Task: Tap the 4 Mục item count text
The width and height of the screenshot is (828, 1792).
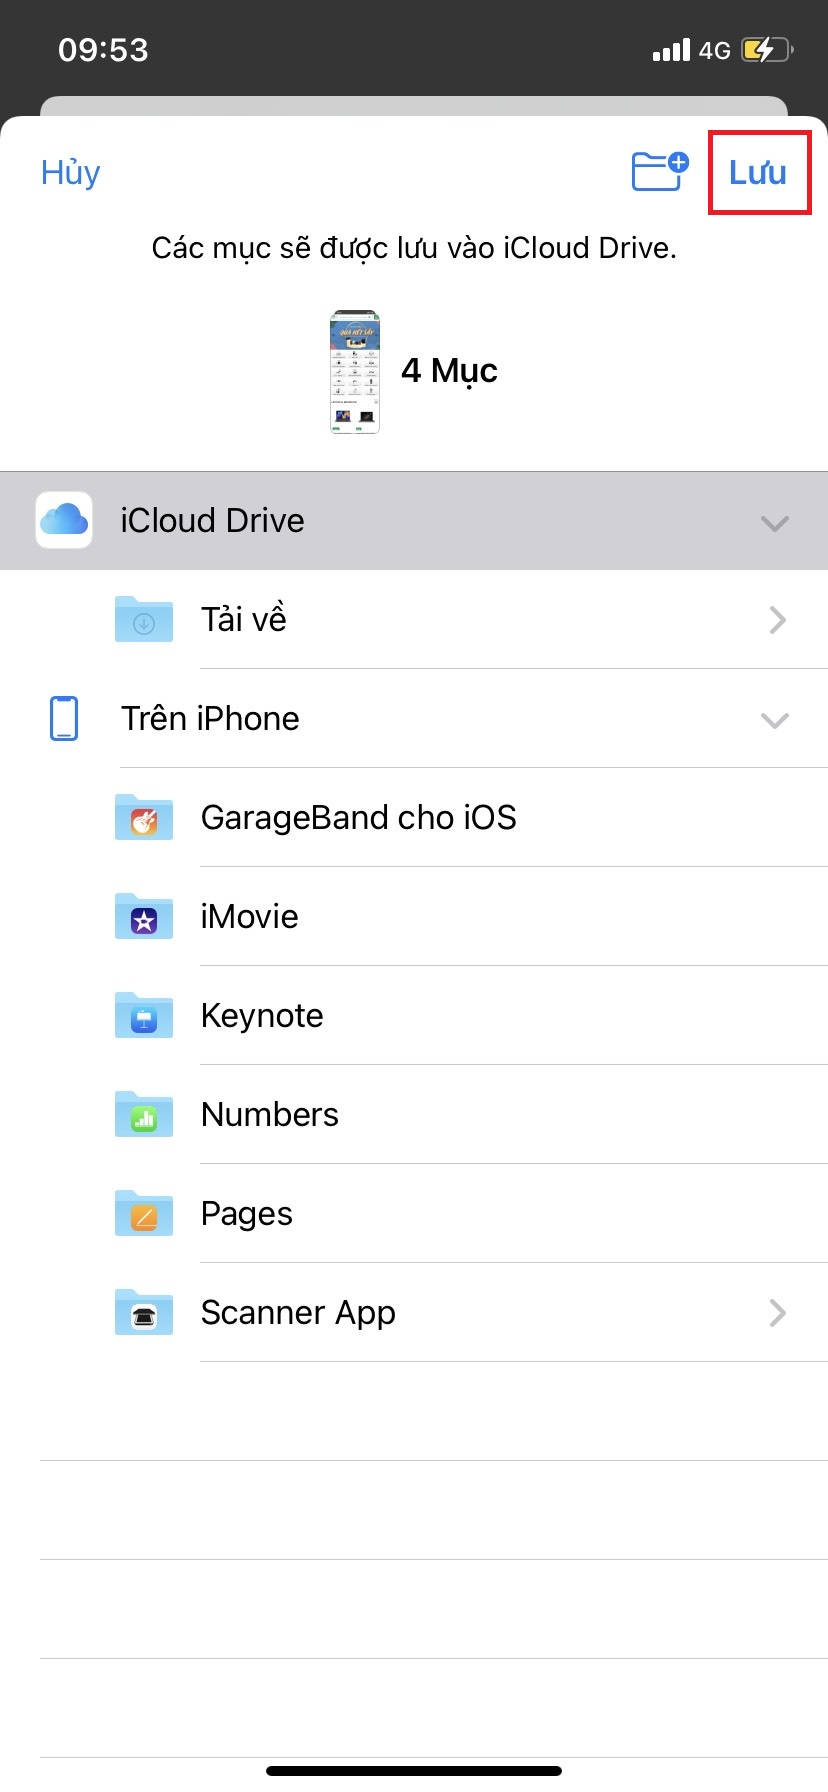Action: click(x=450, y=371)
